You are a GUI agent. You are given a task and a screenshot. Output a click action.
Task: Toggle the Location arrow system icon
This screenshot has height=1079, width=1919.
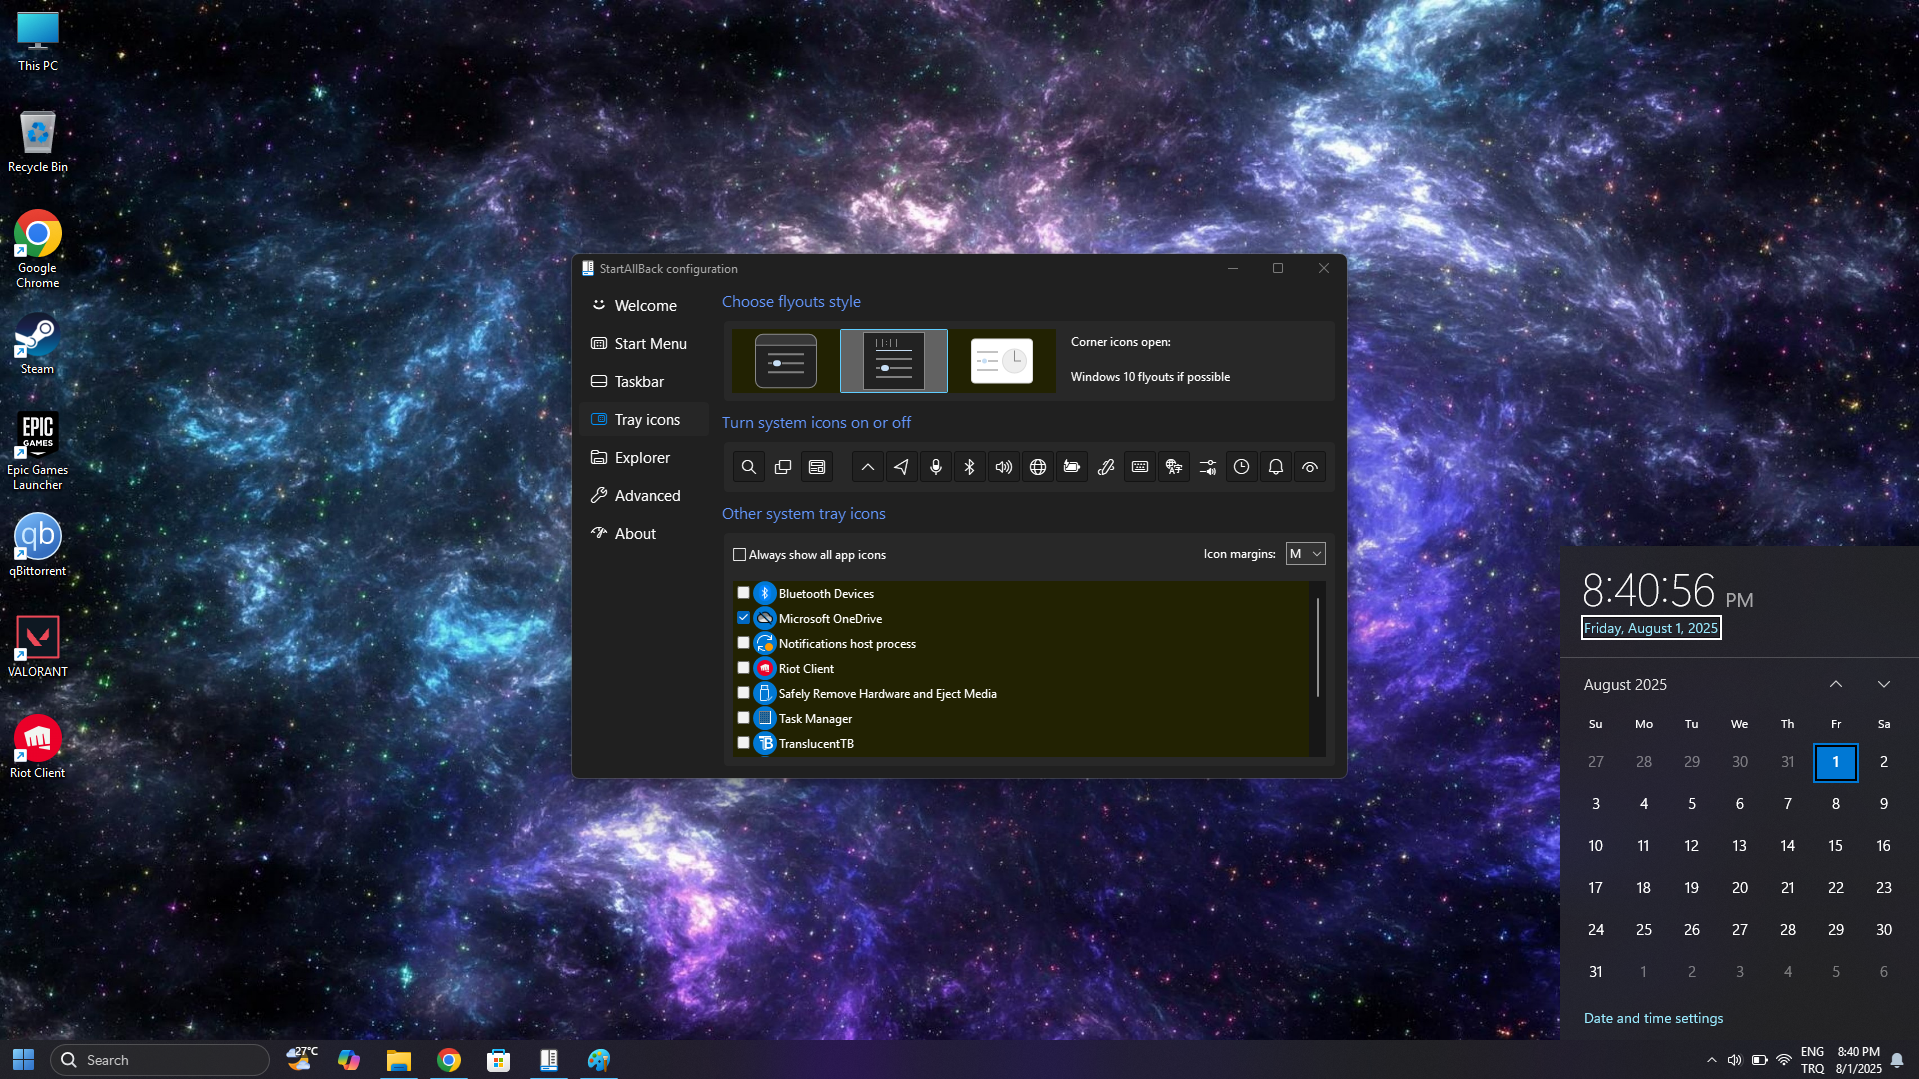(902, 467)
